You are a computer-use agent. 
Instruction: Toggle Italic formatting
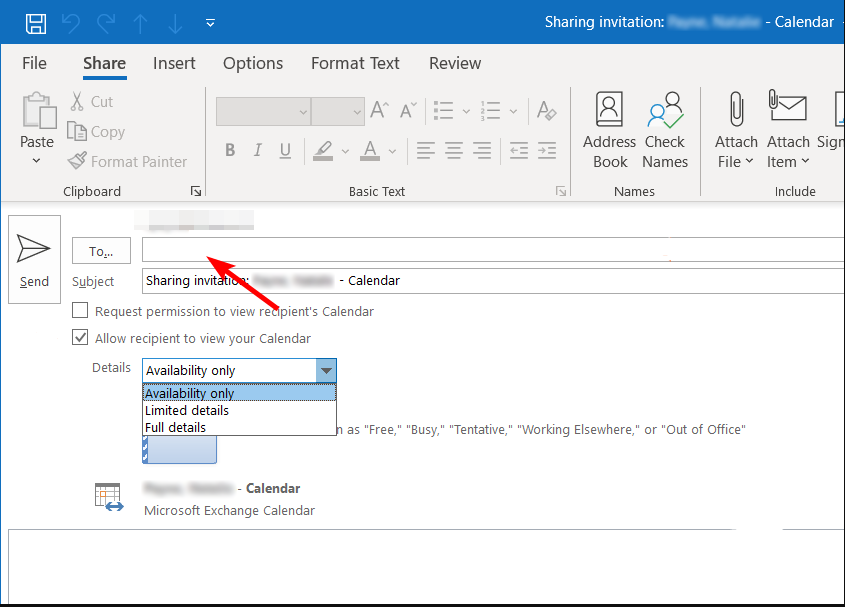258,150
